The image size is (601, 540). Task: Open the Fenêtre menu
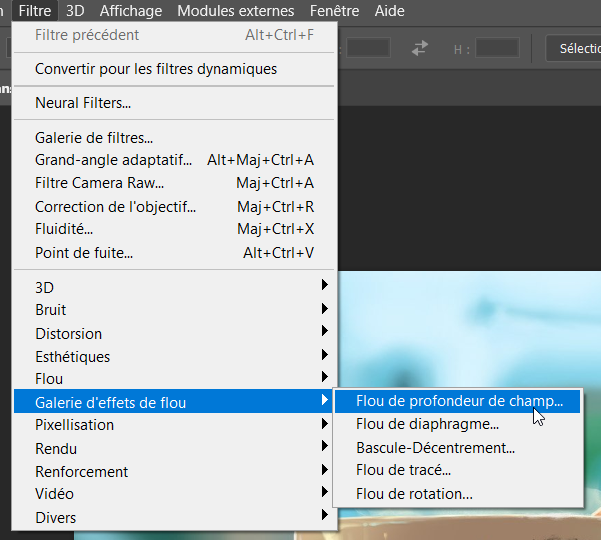point(334,11)
